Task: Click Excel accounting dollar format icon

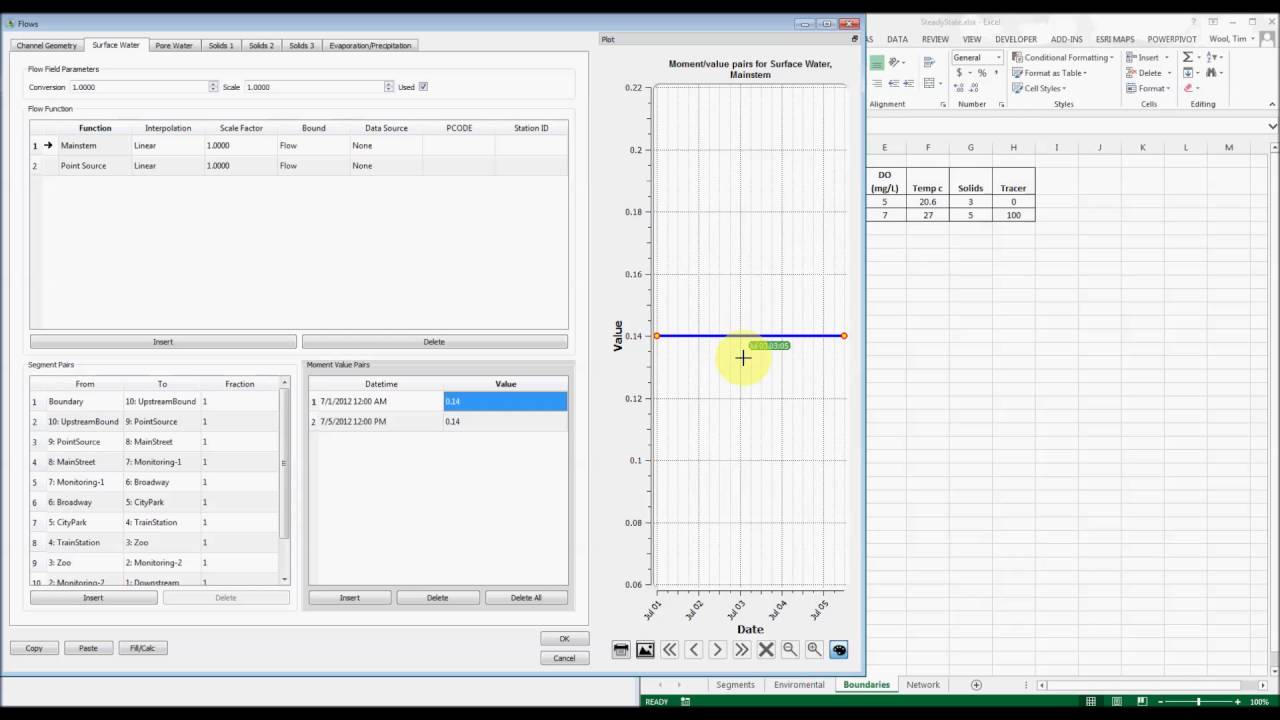Action: pos(961,73)
